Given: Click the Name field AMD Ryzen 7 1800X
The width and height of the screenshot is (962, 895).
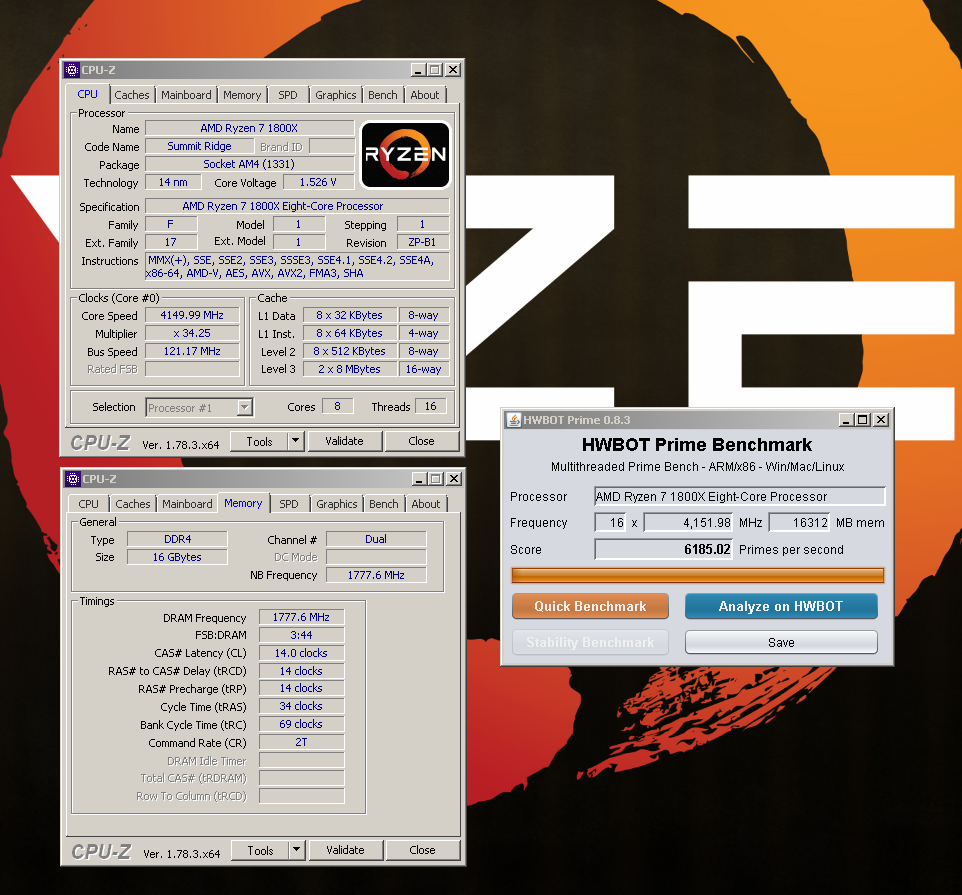Looking at the screenshot, I should click(250, 128).
